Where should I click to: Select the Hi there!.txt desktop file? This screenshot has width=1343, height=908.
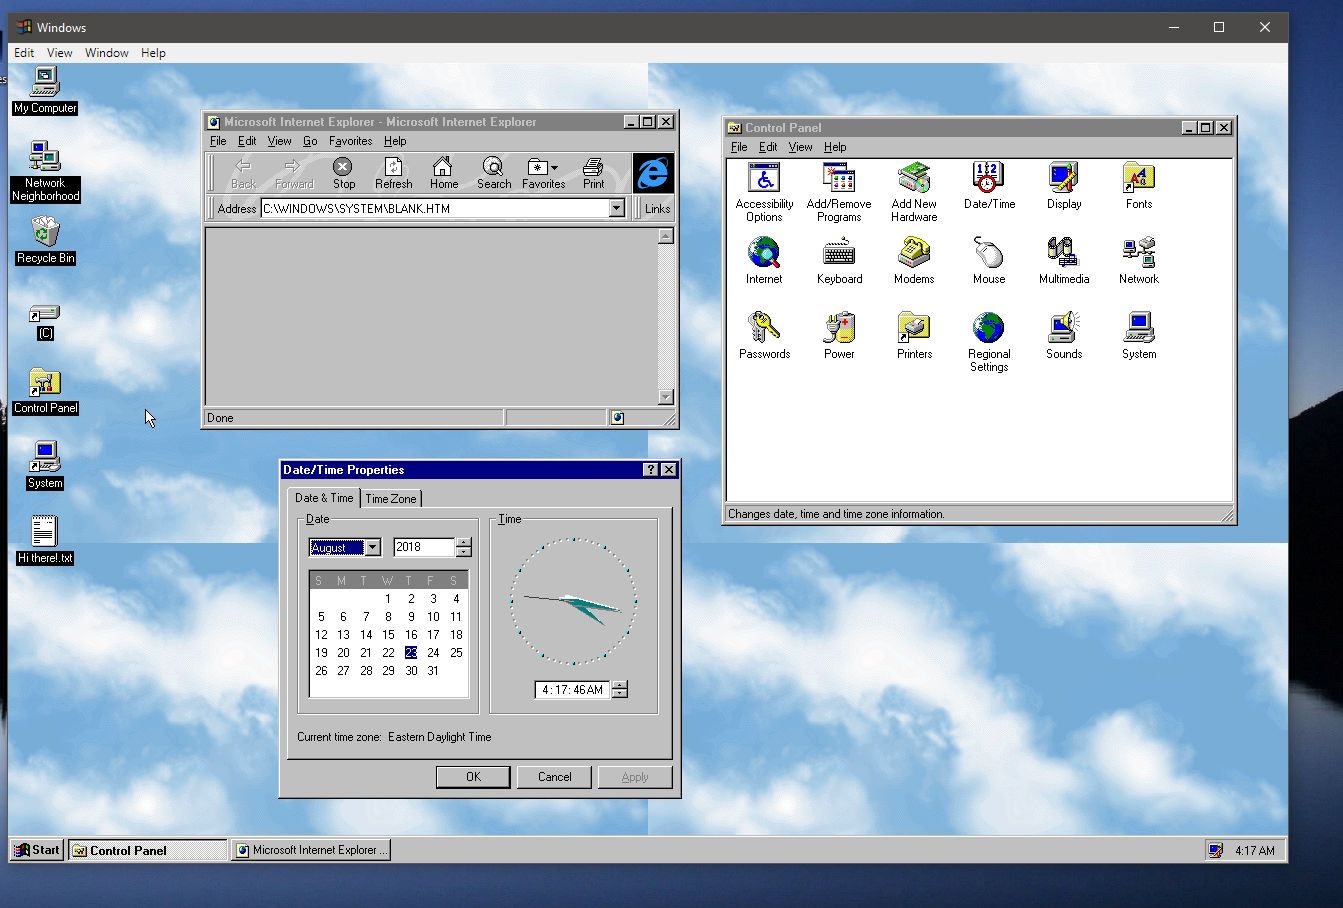click(x=45, y=540)
